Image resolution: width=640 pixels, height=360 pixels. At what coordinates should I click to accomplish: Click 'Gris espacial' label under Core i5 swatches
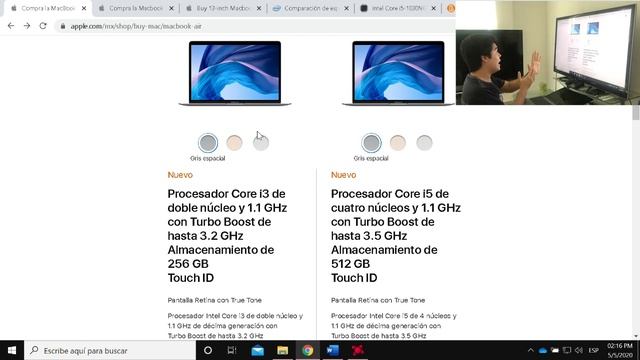click(x=371, y=158)
